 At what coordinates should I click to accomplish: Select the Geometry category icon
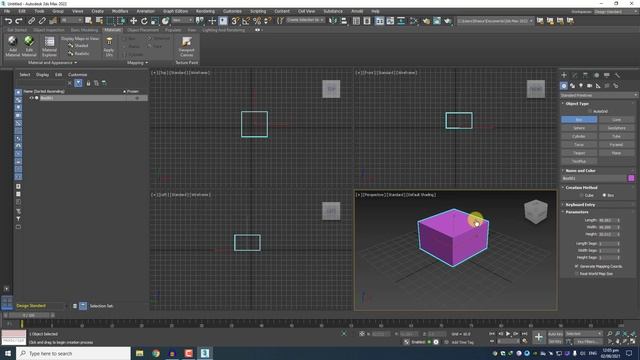click(x=564, y=86)
